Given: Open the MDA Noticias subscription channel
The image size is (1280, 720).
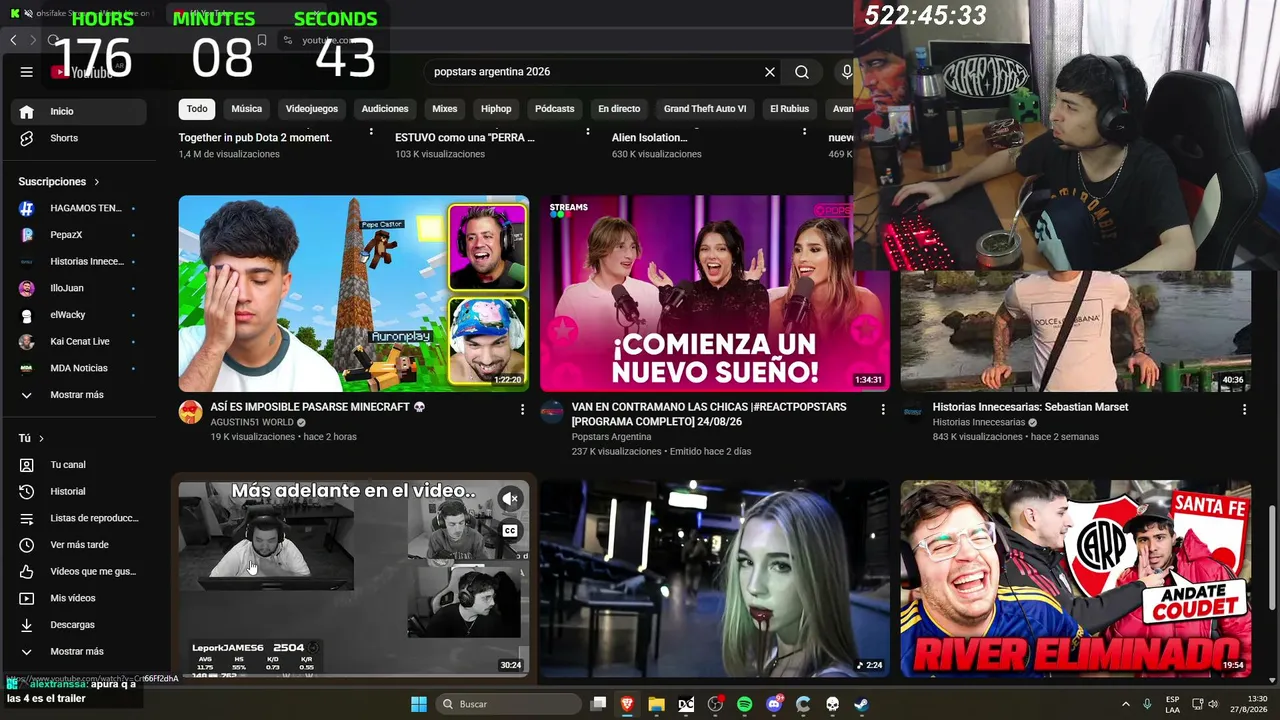Looking at the screenshot, I should 78,368.
